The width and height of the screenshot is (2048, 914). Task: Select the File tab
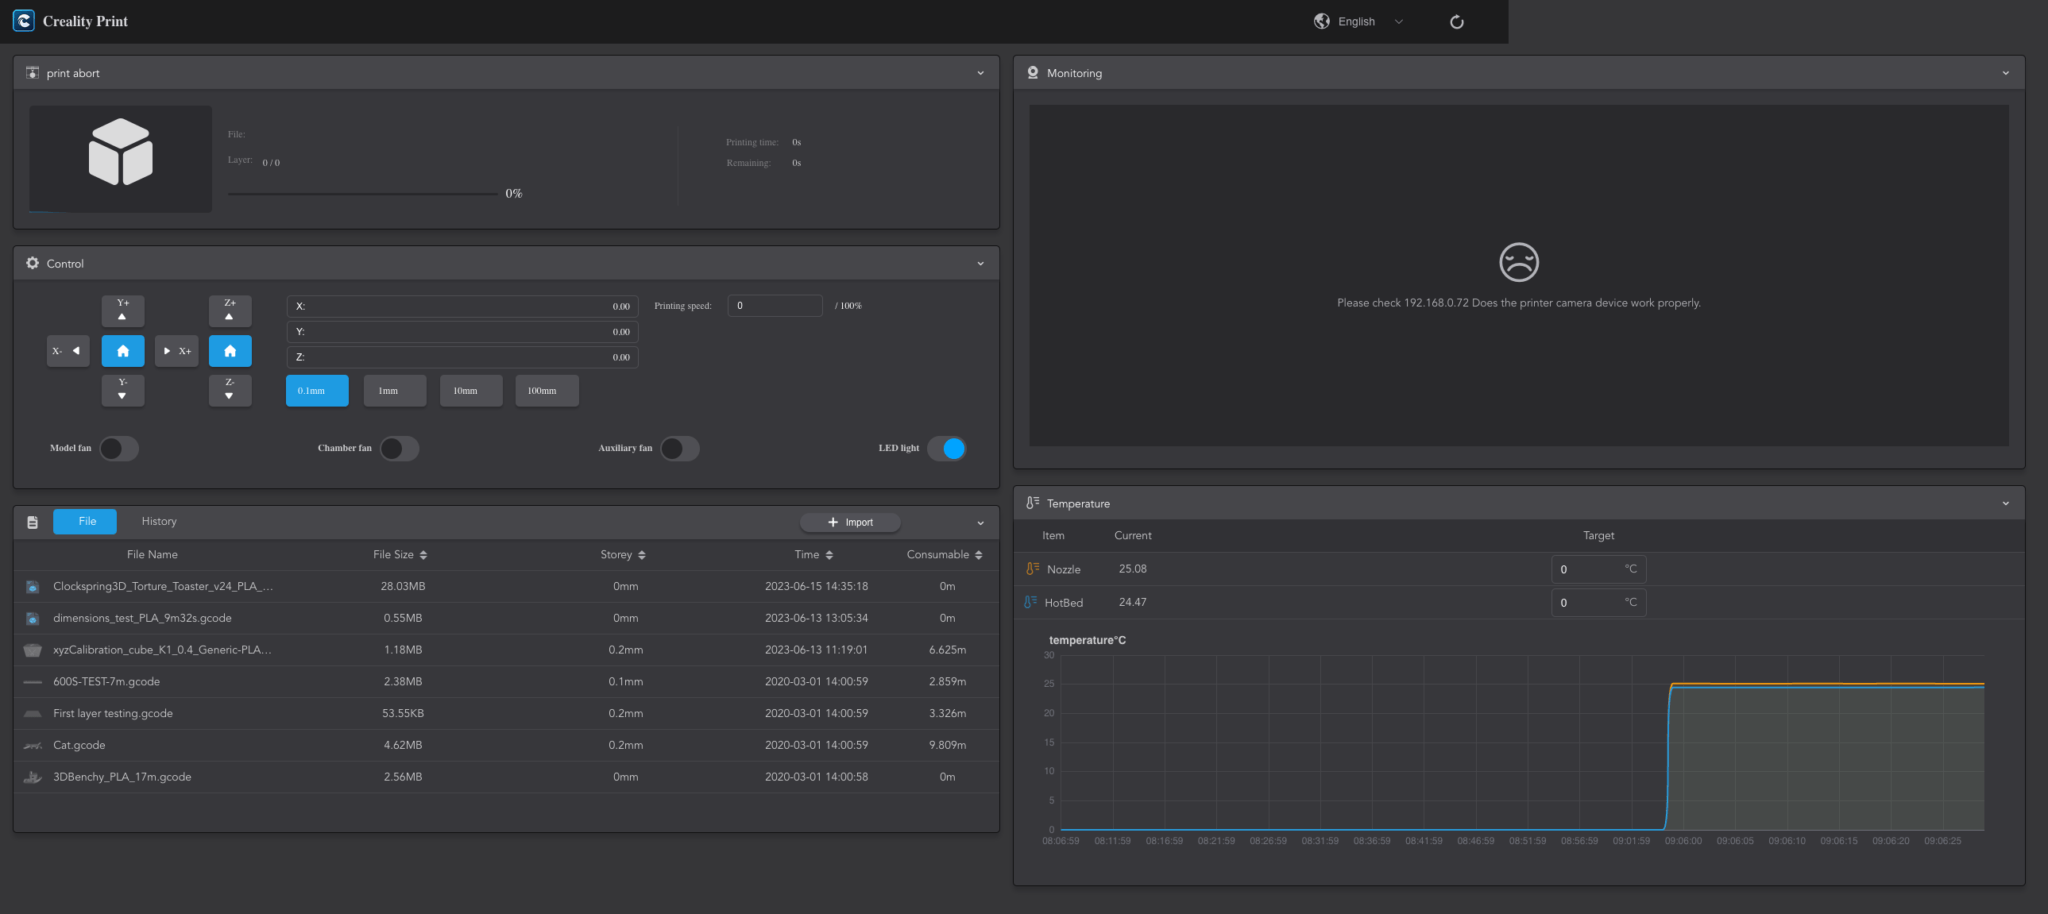click(x=86, y=522)
